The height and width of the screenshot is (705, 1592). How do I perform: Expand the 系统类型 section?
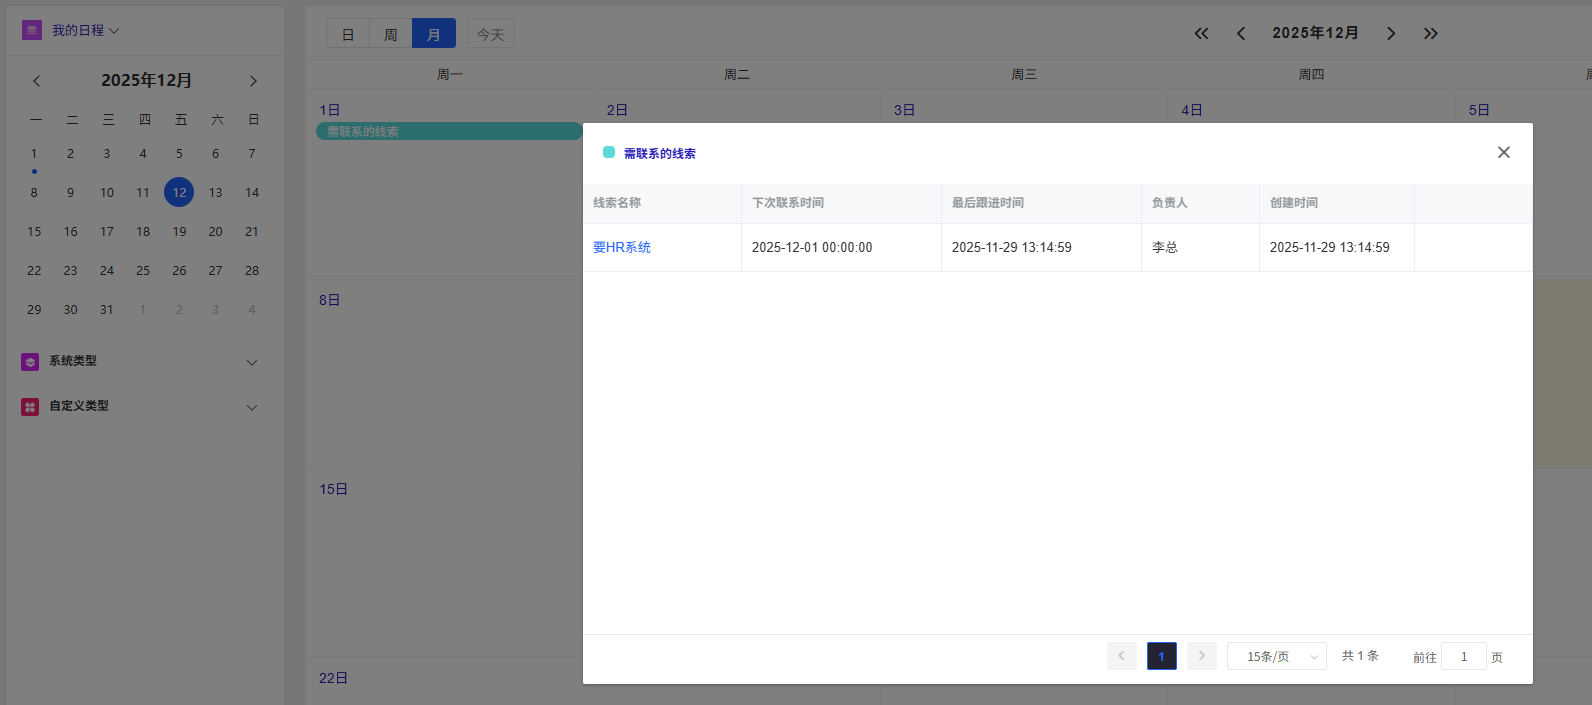click(x=252, y=362)
